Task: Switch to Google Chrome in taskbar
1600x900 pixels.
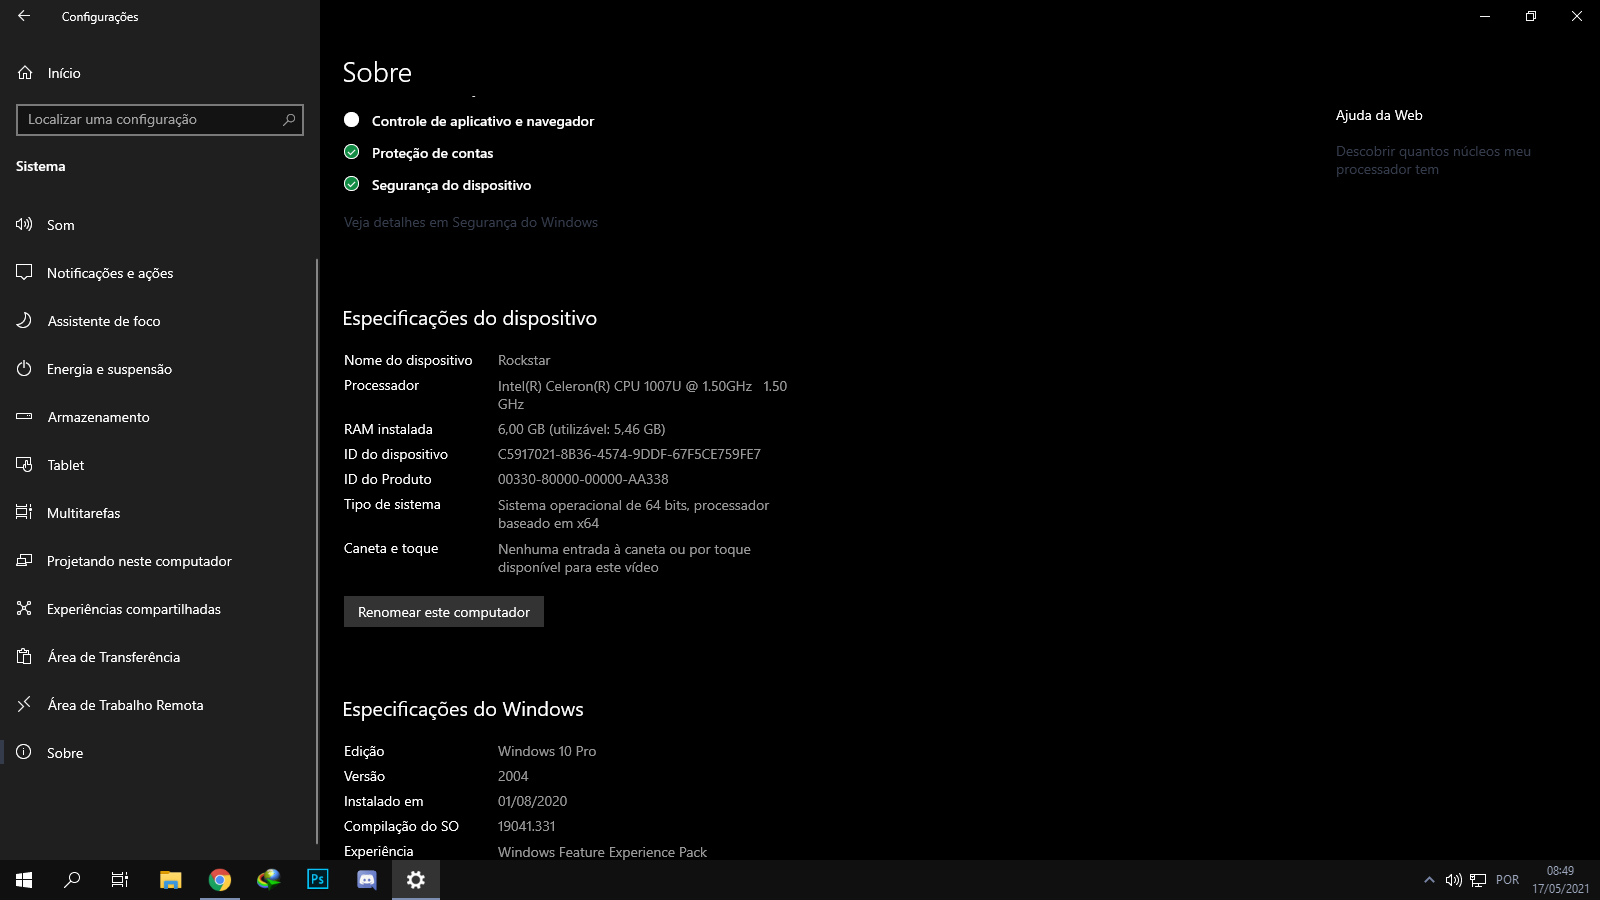Action: [x=220, y=880]
